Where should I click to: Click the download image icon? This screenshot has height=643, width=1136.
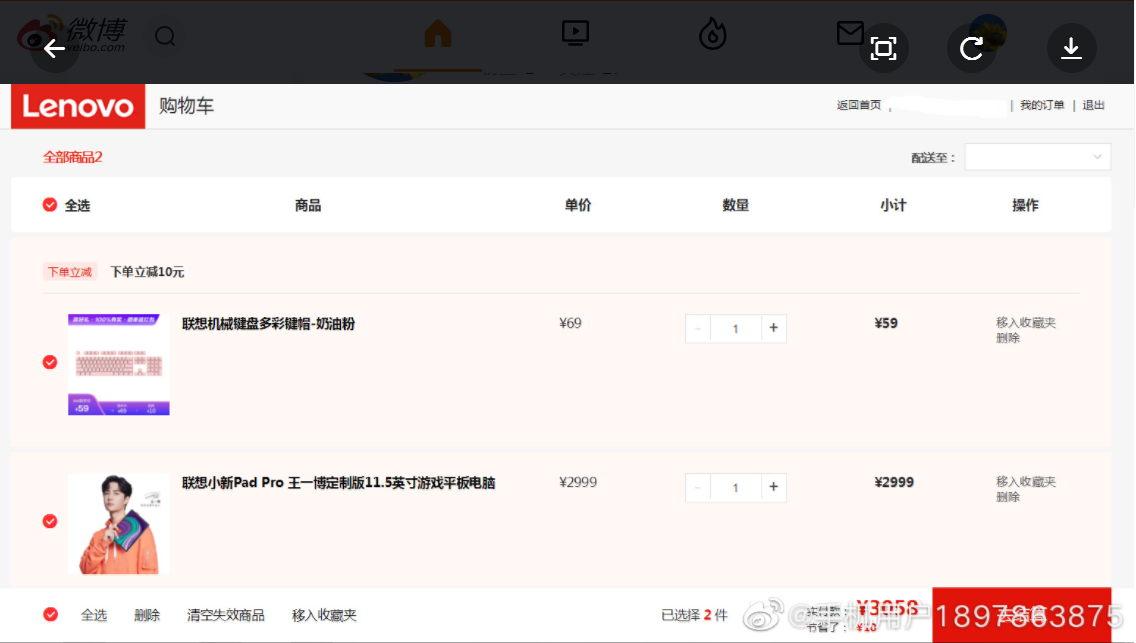[1072, 49]
